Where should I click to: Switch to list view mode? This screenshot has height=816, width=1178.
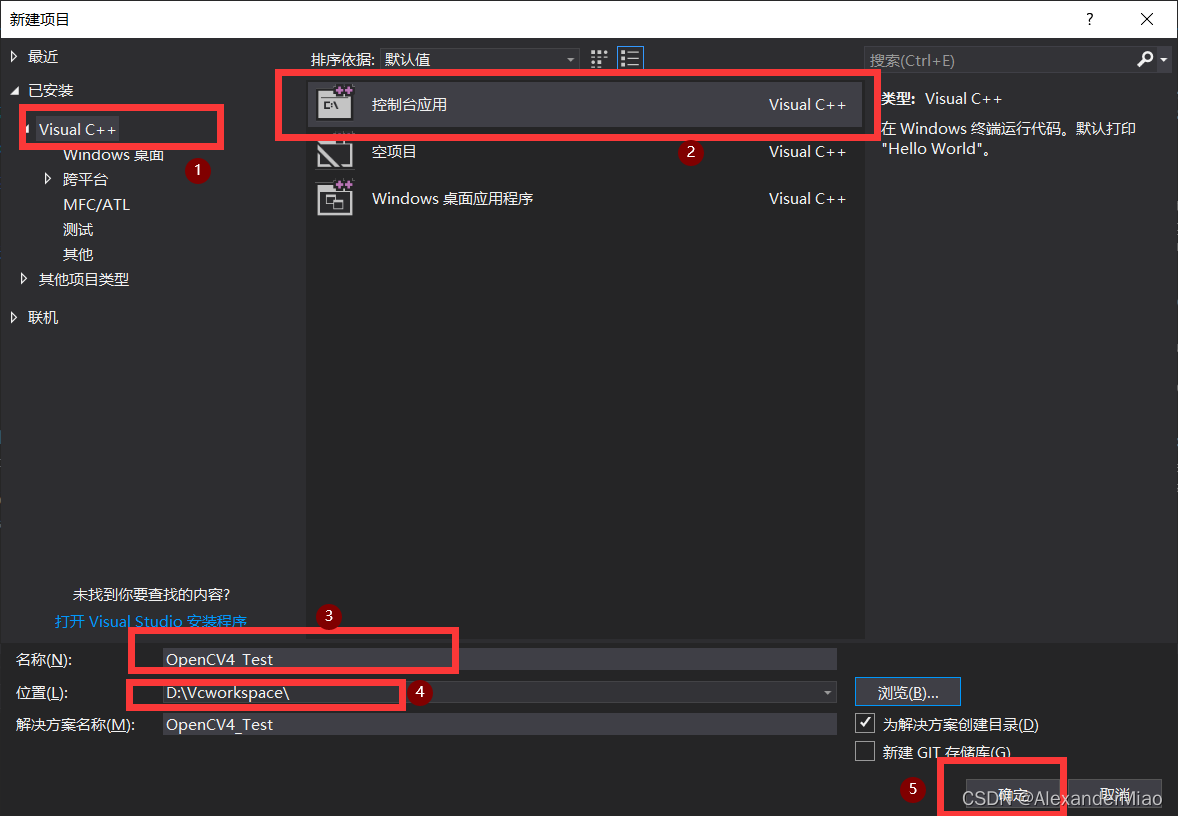point(630,58)
